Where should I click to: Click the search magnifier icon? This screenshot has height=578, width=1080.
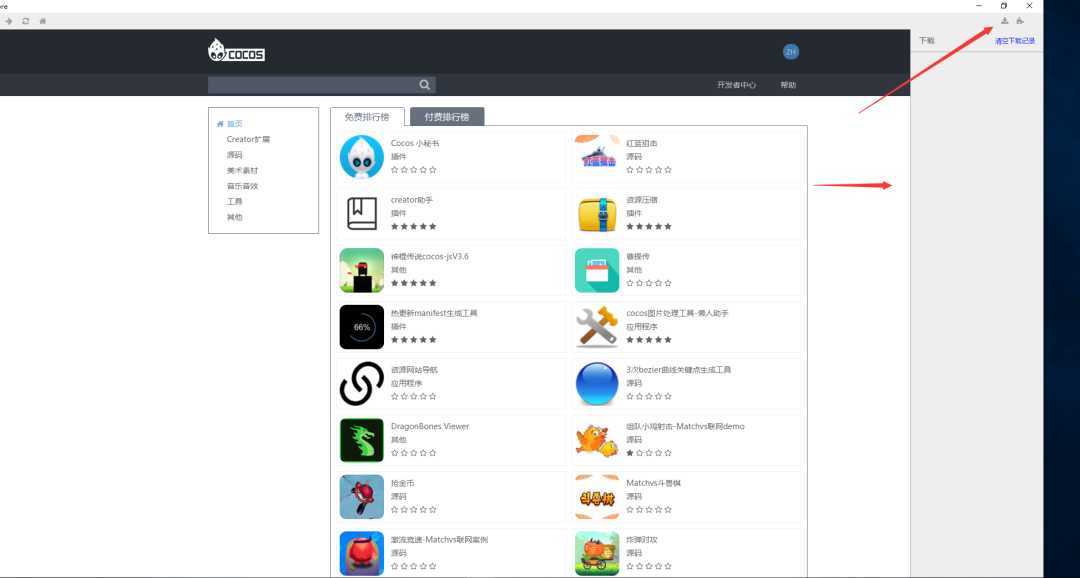424,84
